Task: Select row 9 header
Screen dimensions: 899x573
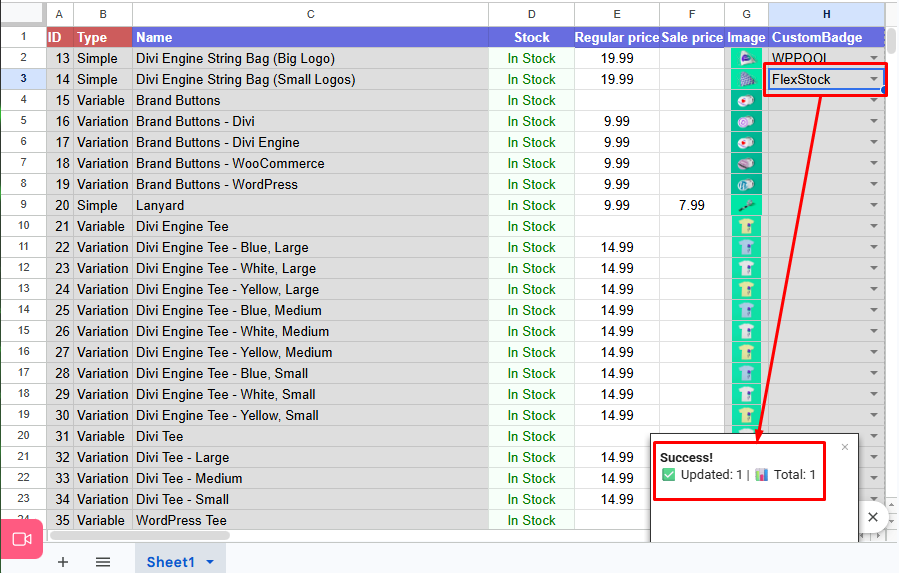Action: 24,205
